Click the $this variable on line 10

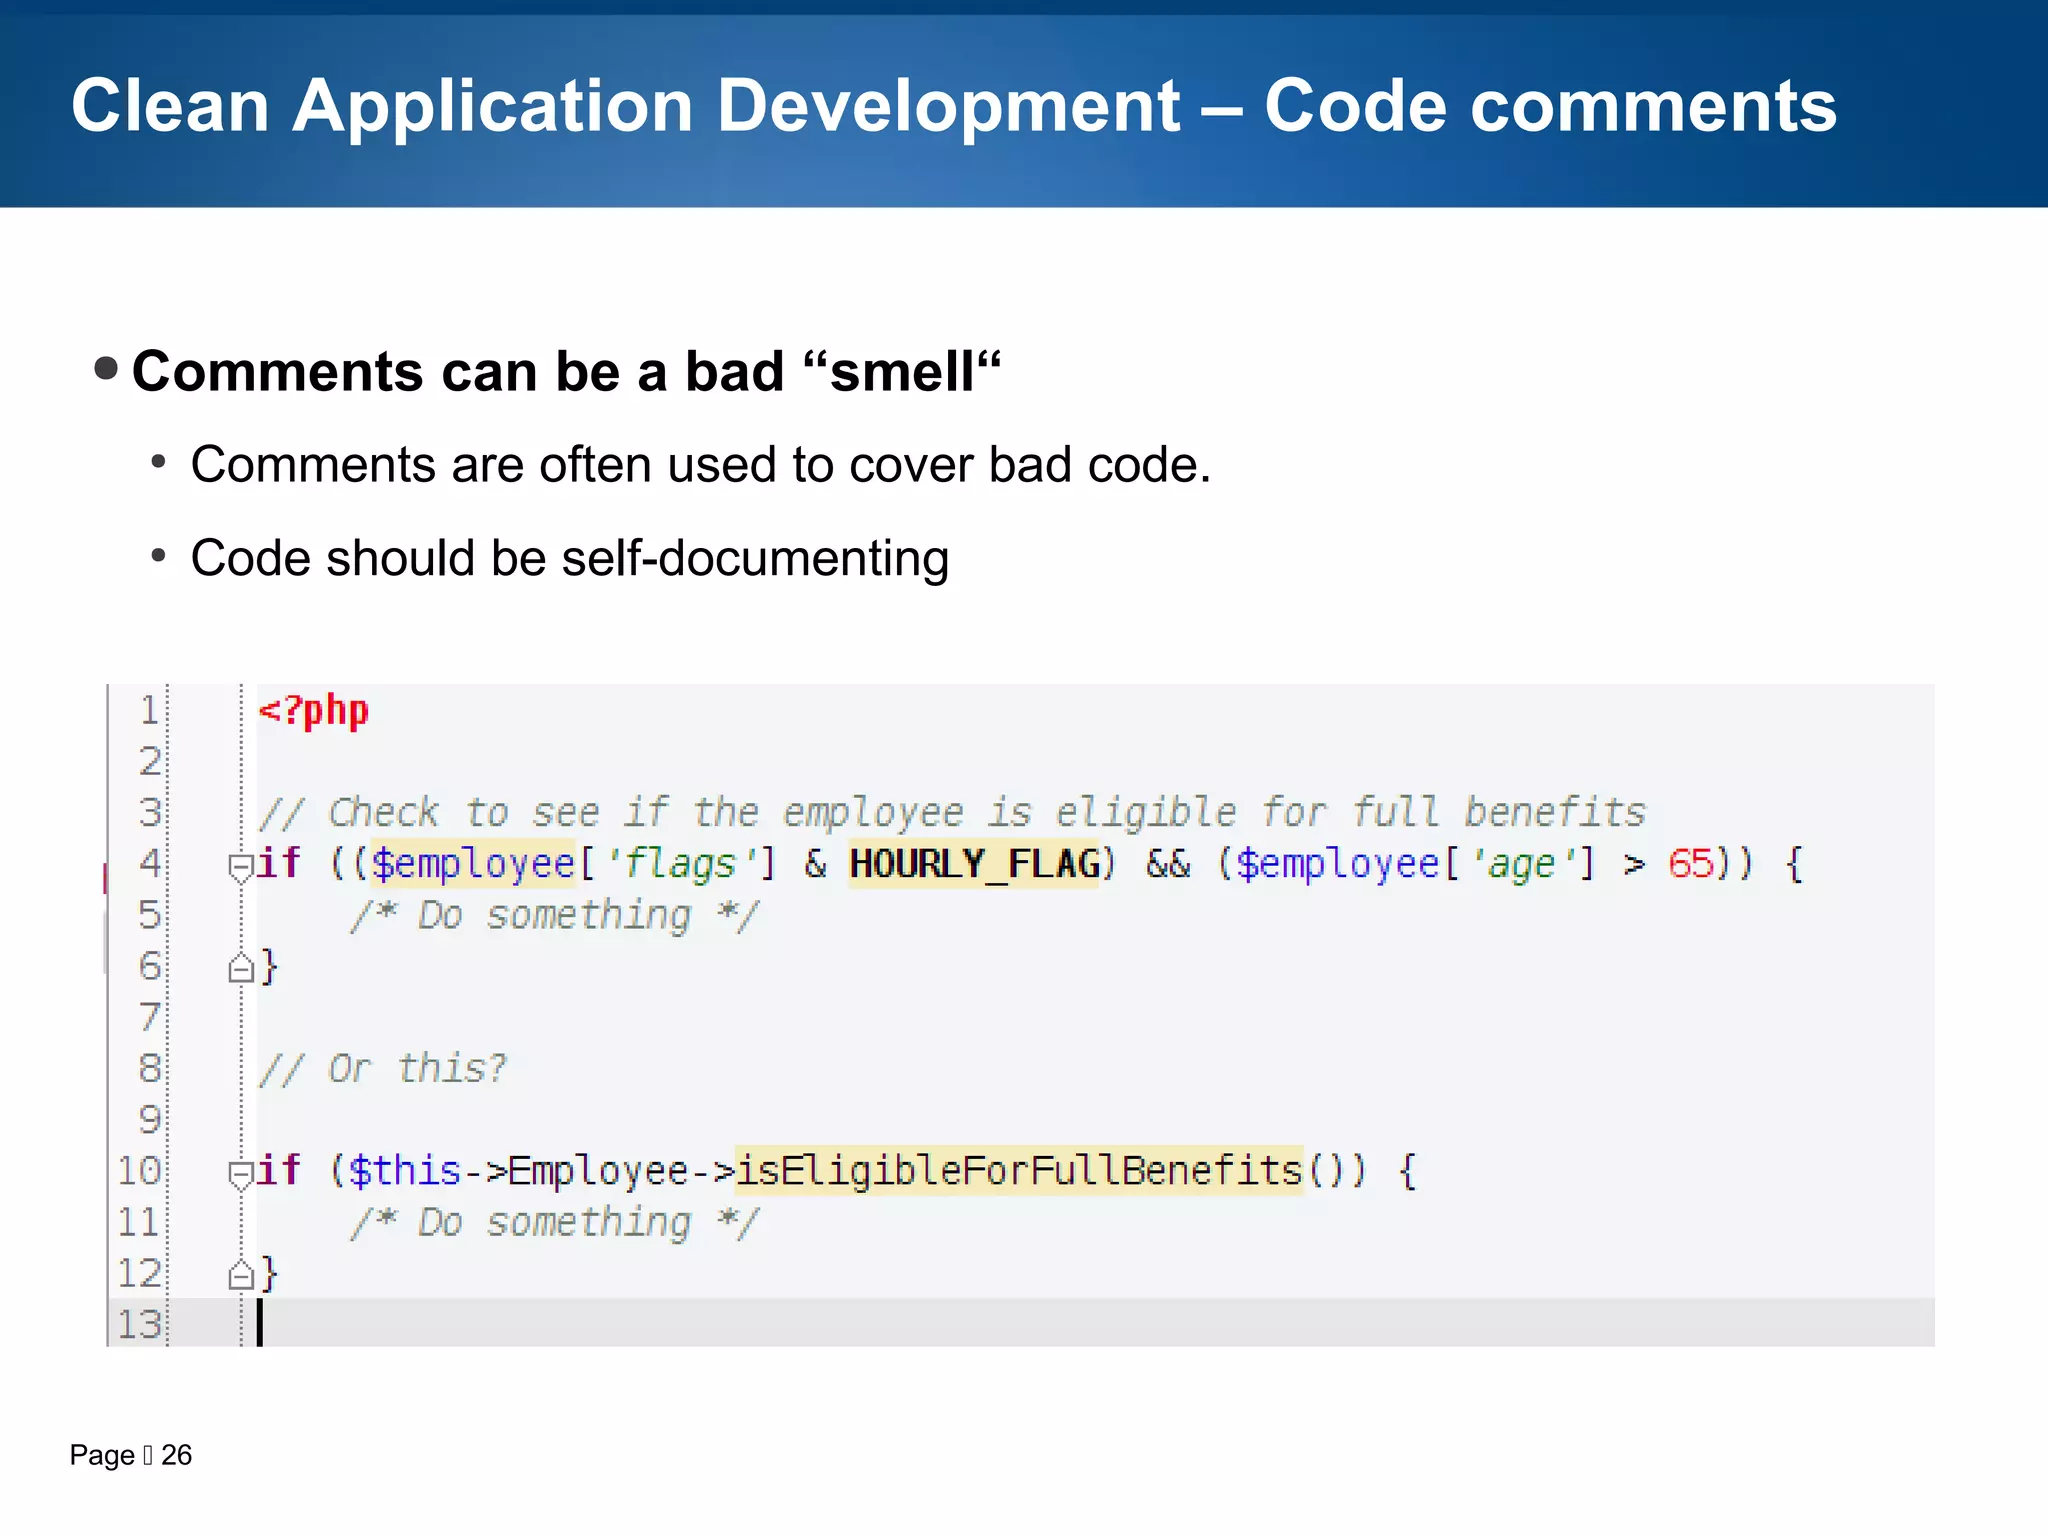pos(404,1171)
